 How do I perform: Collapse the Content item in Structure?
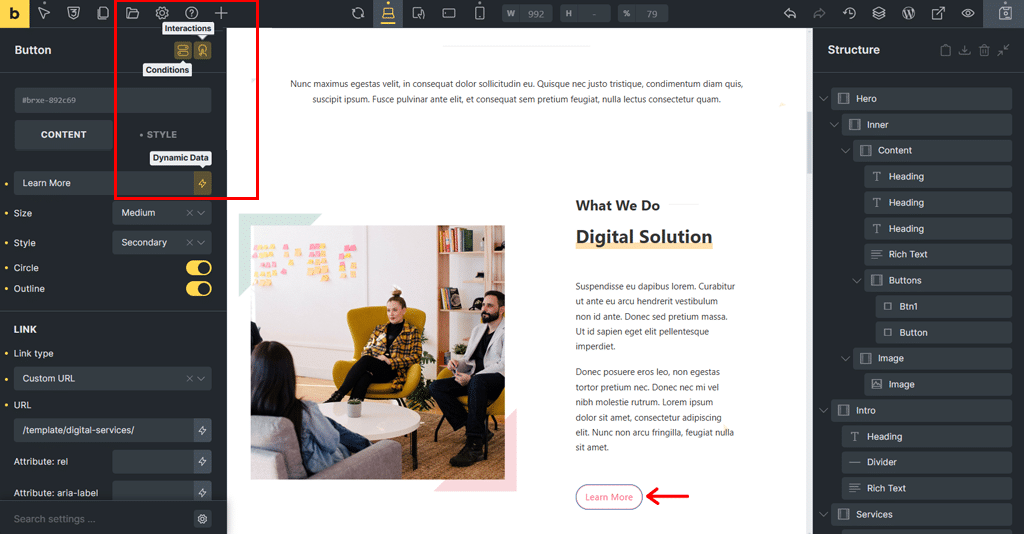(x=845, y=151)
